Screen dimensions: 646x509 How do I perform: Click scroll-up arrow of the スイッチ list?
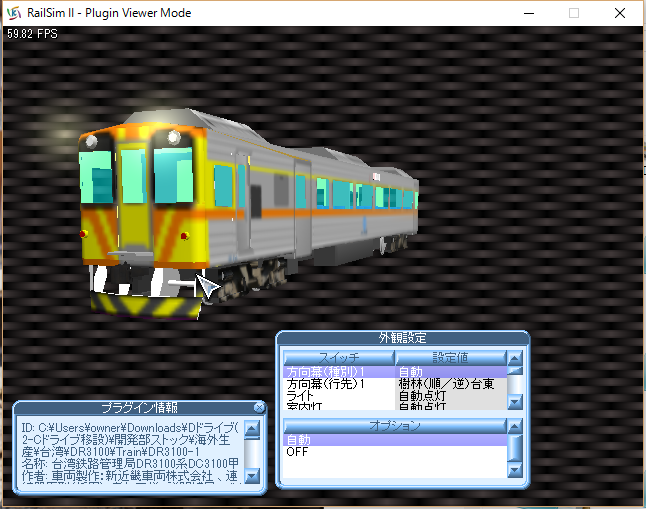click(x=515, y=358)
